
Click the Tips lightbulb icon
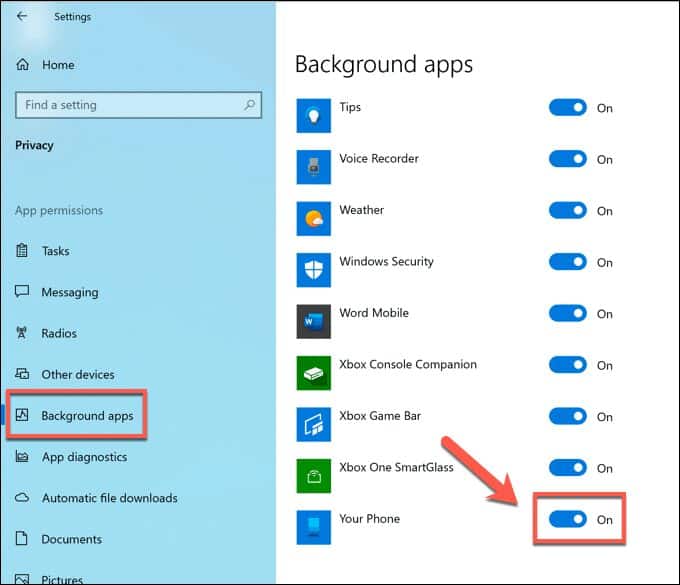(x=314, y=116)
